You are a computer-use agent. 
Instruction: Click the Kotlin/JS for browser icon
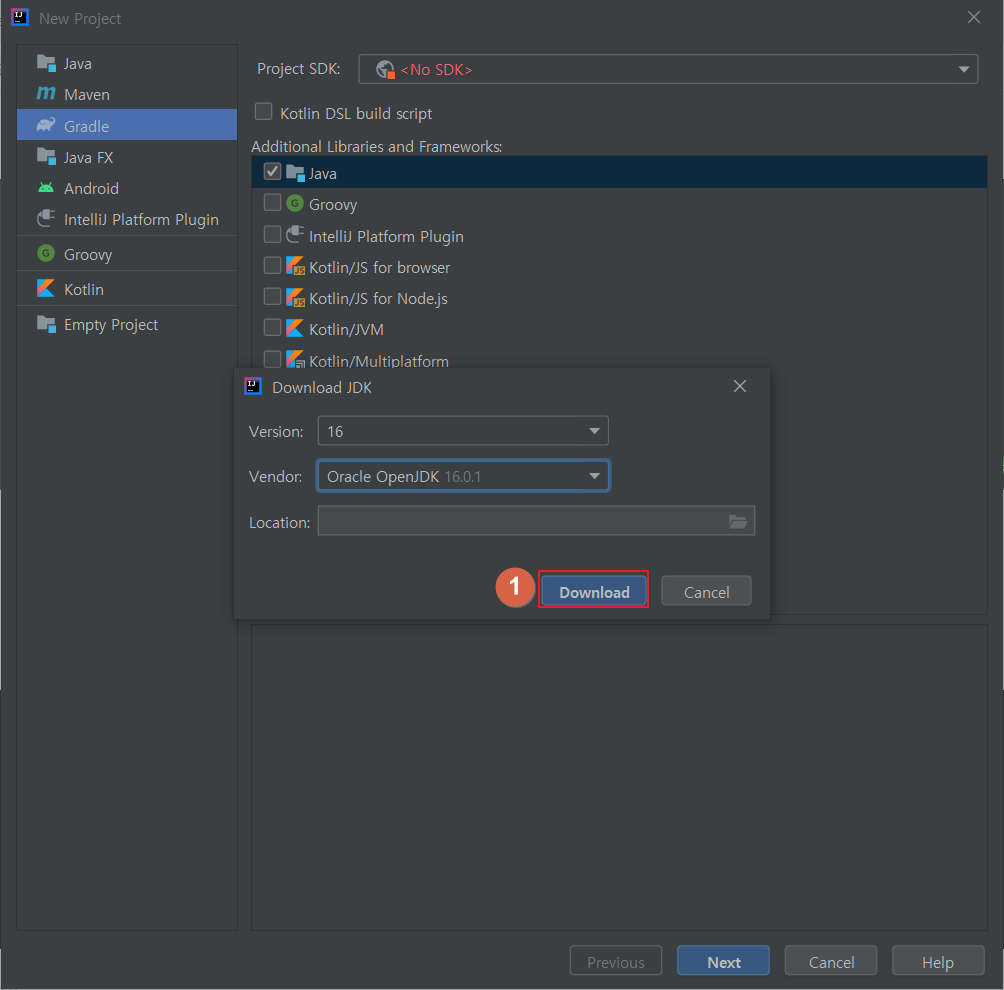pos(295,266)
